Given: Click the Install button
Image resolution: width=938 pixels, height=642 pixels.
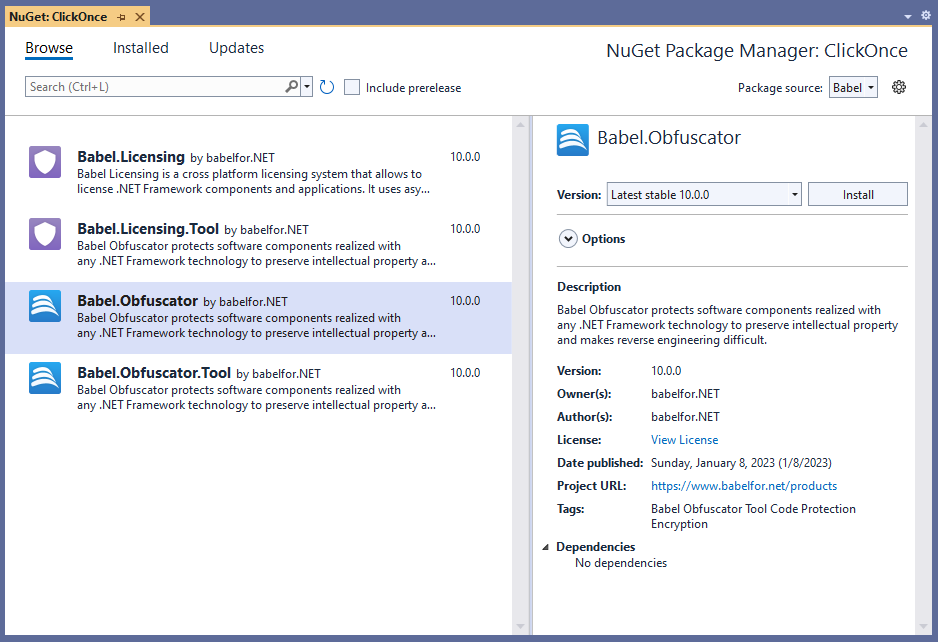Looking at the screenshot, I should [x=857, y=195].
